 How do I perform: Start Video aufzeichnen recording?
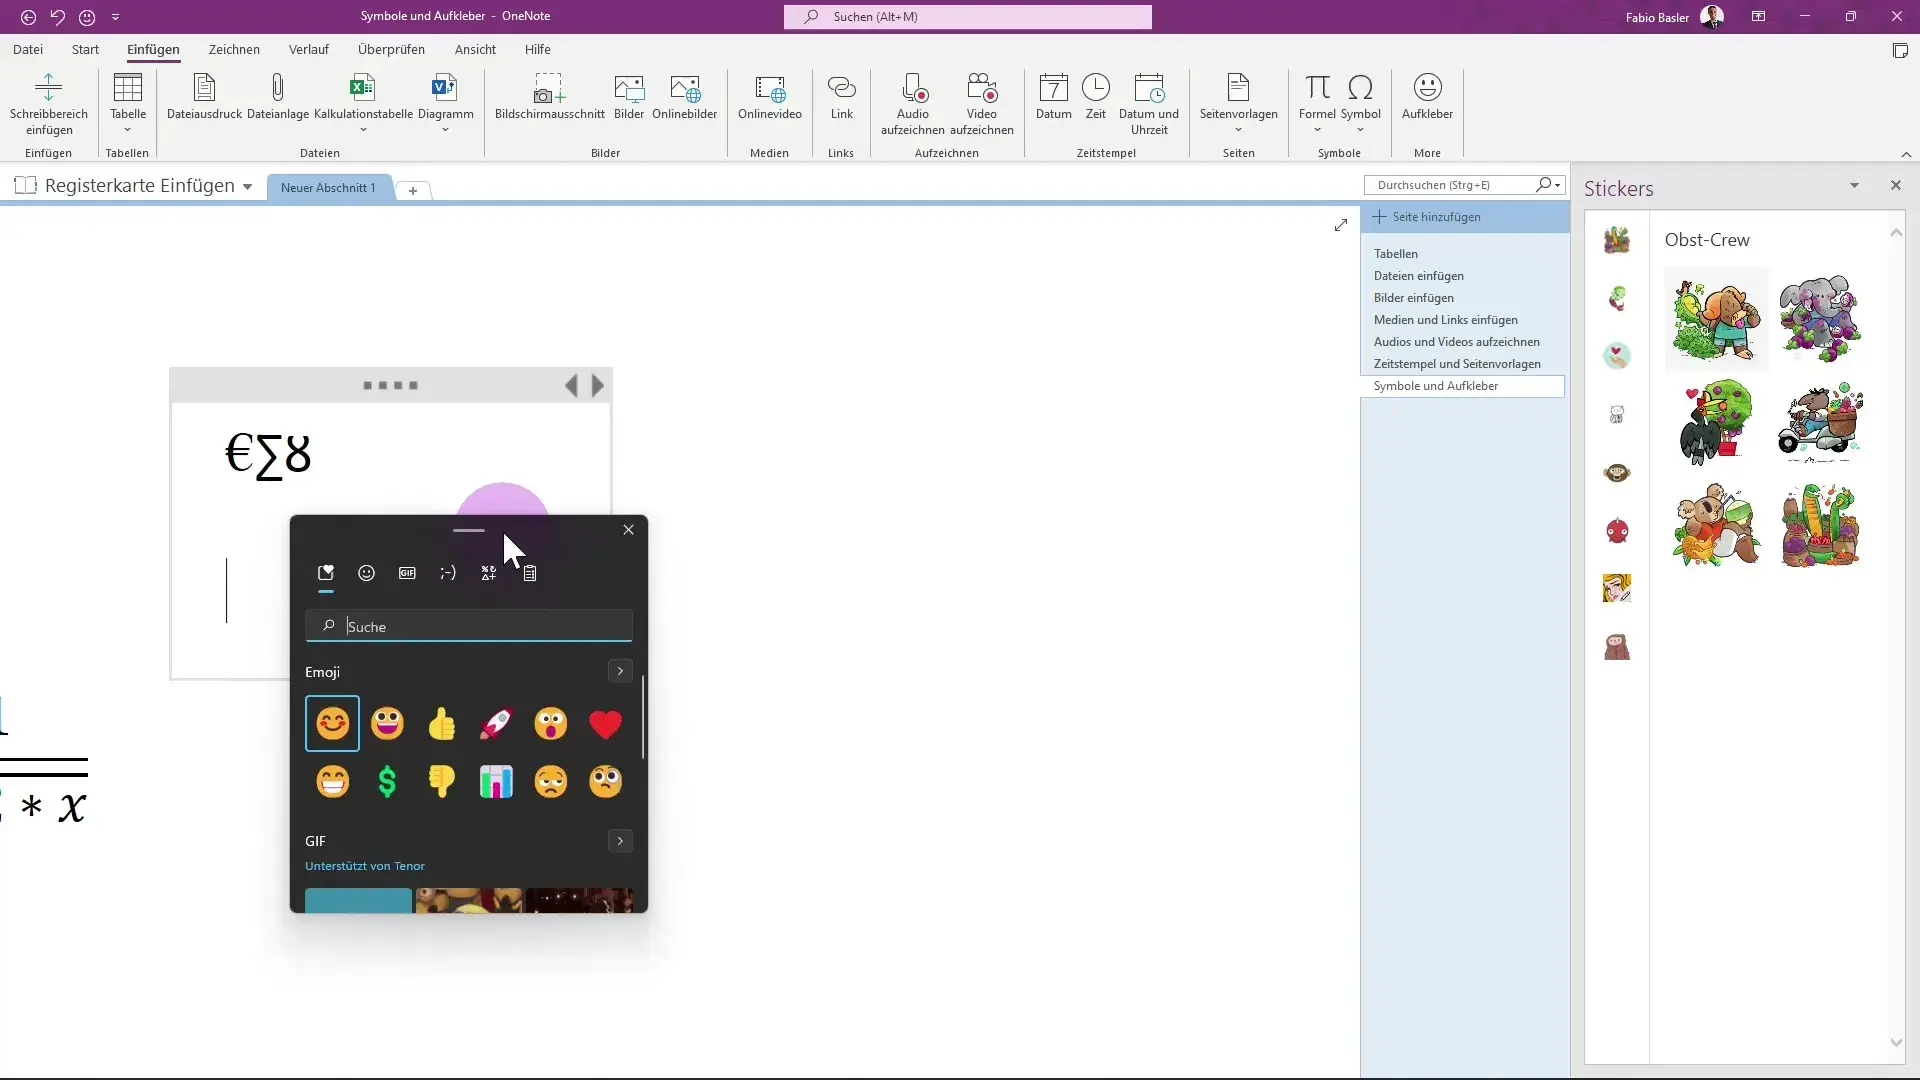(982, 104)
